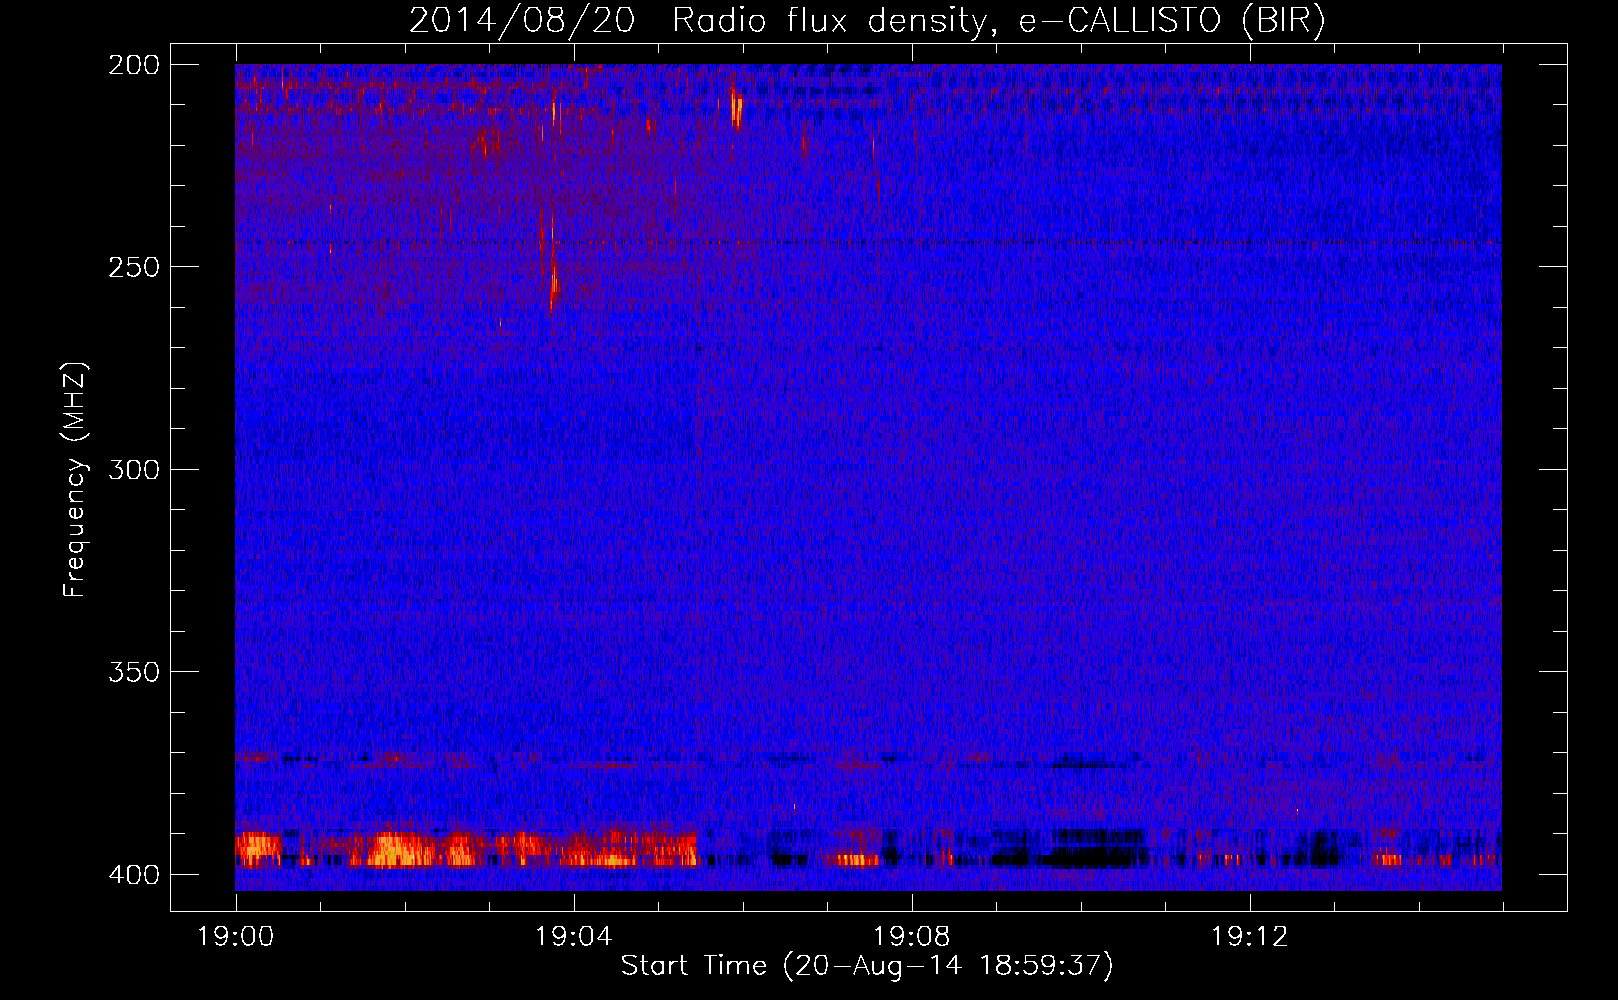
Task: Select the 300 frequency tick label
Action: [133, 469]
